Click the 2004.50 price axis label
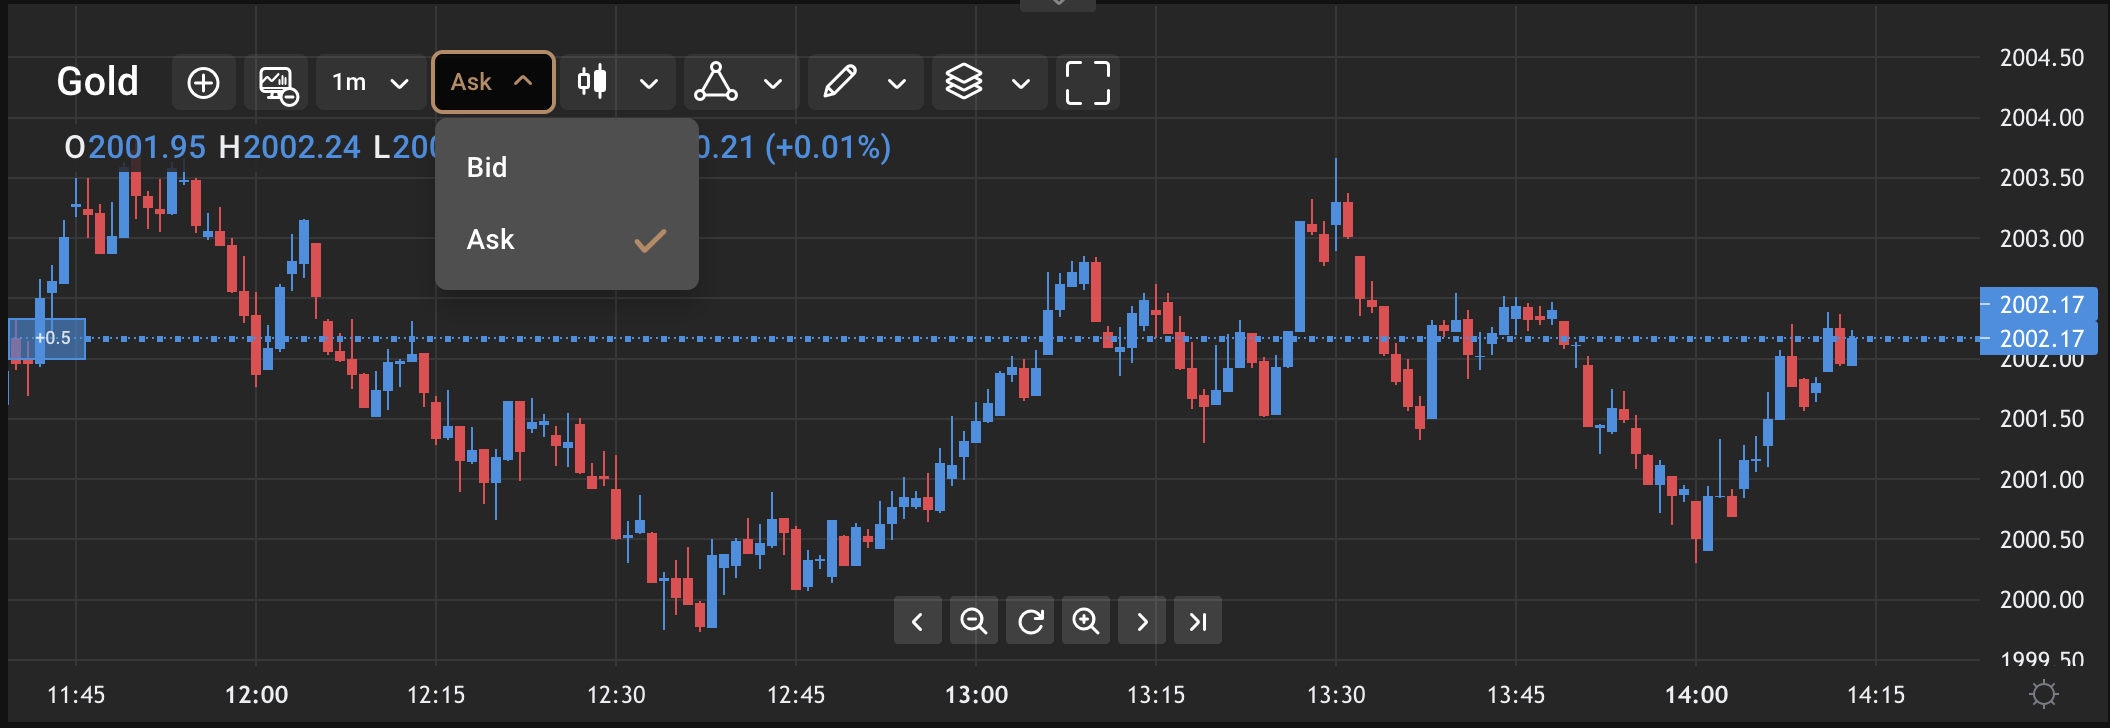 pos(2042,58)
